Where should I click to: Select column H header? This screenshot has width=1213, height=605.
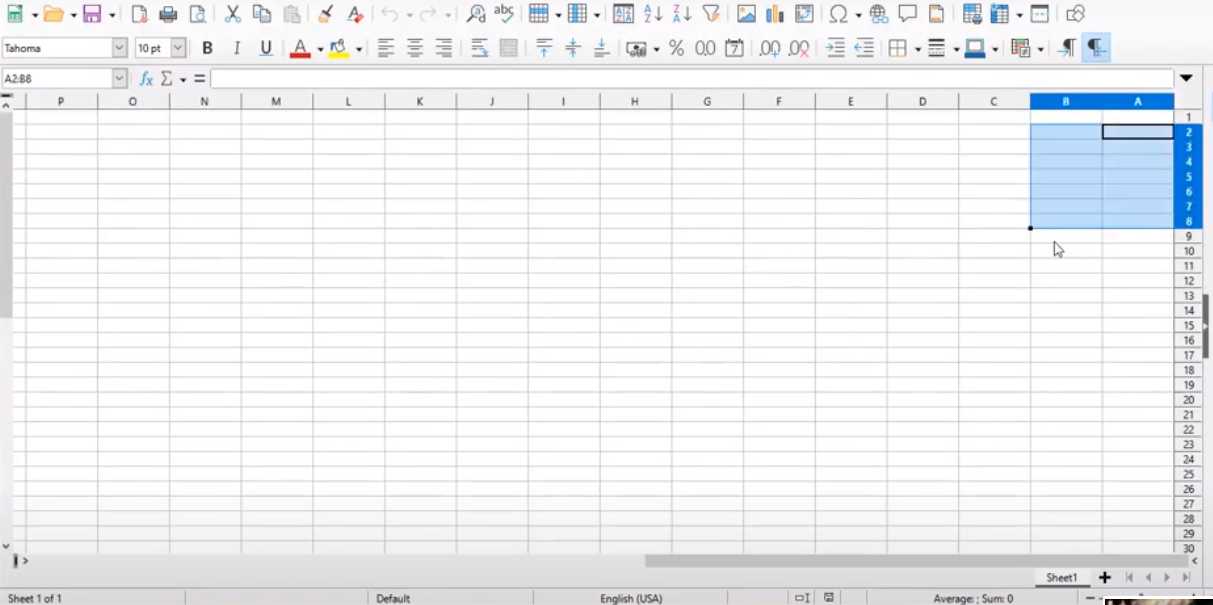click(x=635, y=101)
